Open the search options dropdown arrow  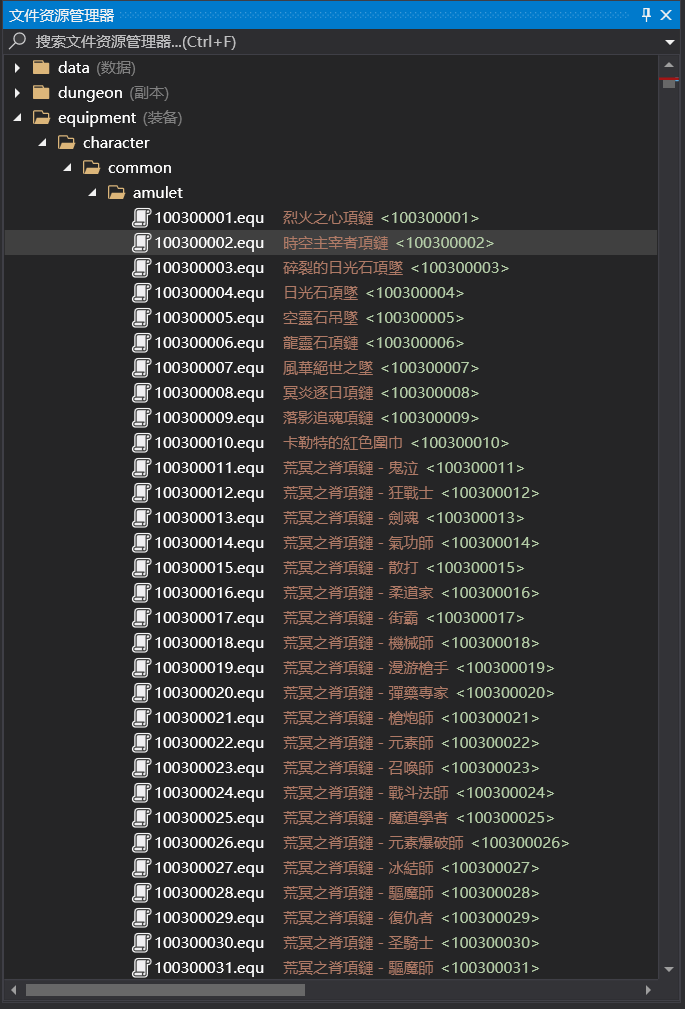[670, 42]
